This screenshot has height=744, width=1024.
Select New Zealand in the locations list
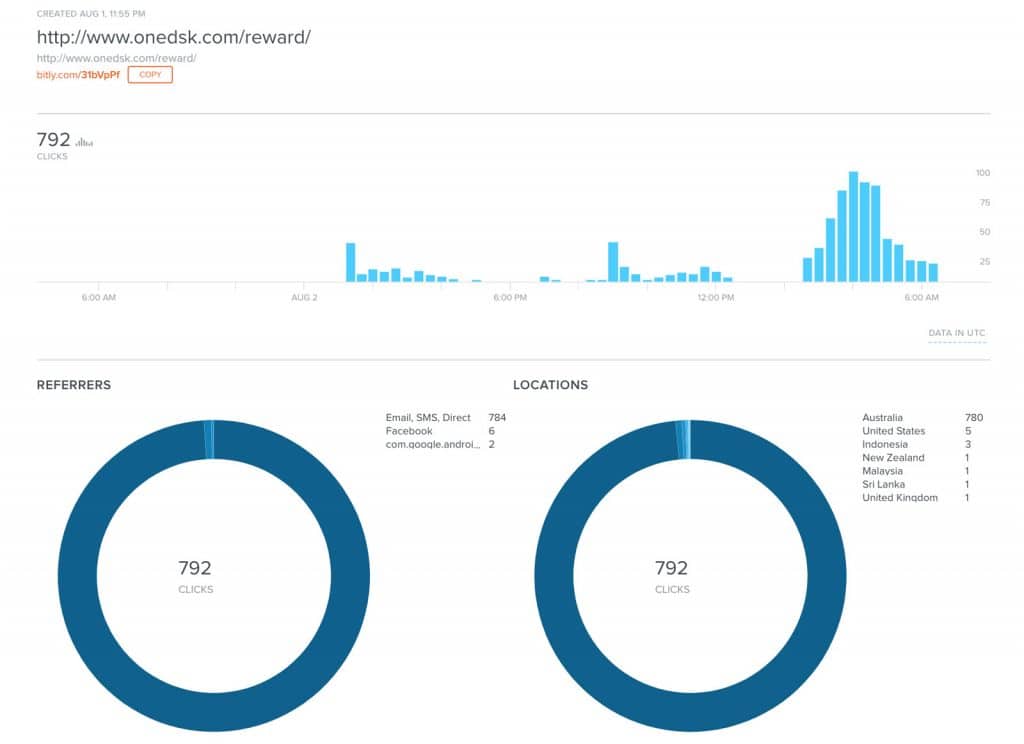click(x=893, y=458)
